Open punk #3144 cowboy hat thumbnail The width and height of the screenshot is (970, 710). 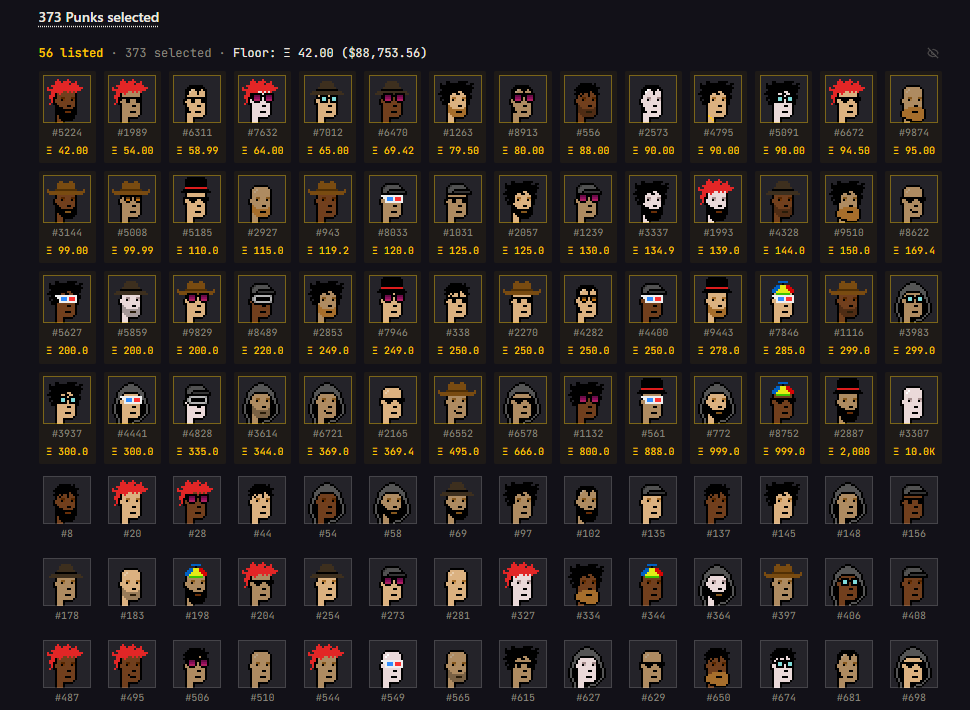(67, 199)
